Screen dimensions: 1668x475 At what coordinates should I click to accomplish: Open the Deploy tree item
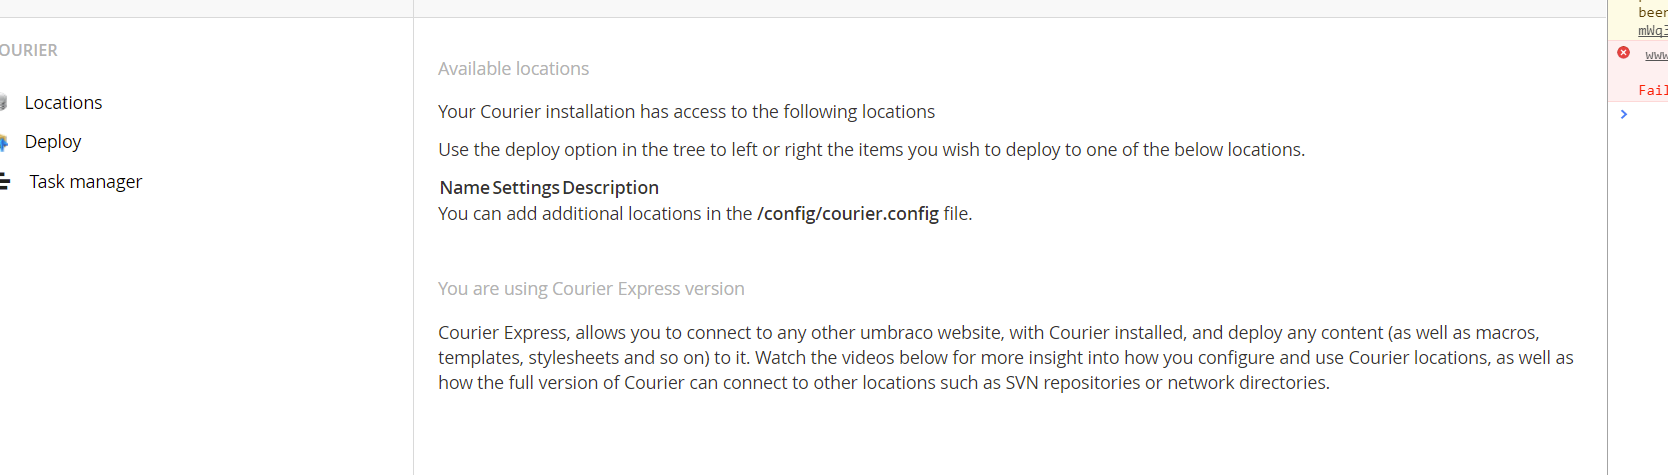click(x=53, y=141)
